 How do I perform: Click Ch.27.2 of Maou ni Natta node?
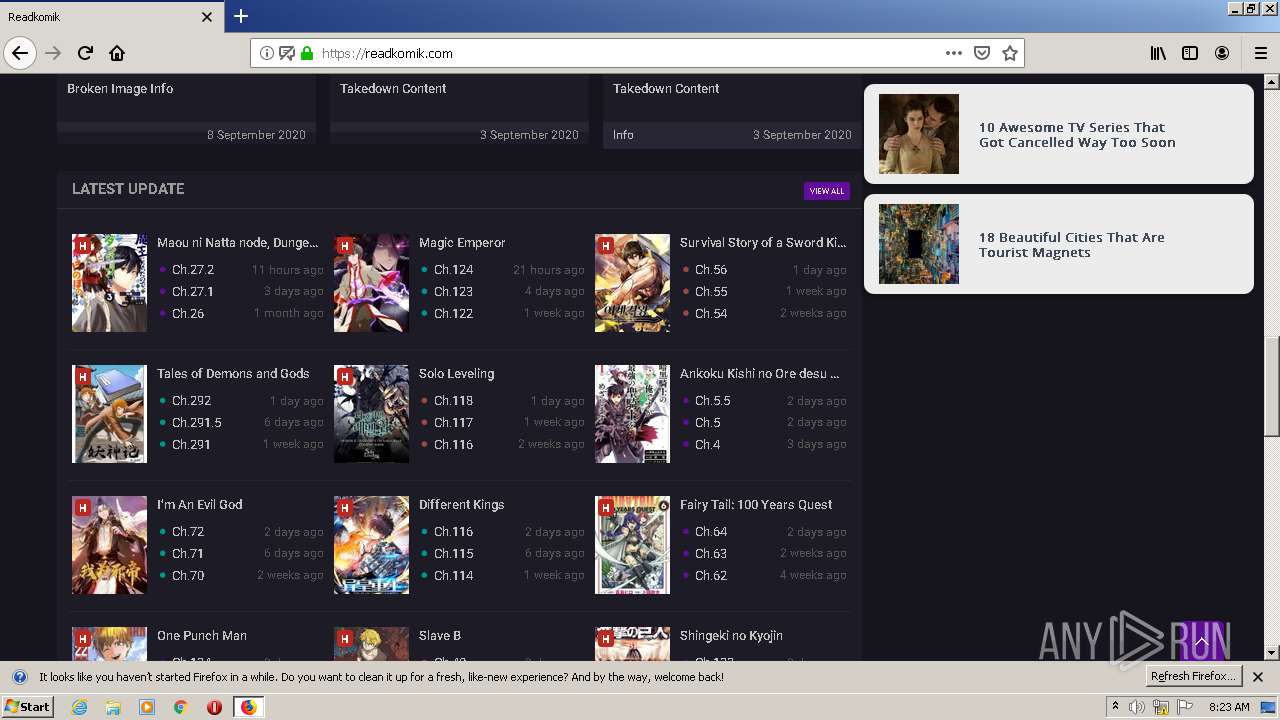193,270
